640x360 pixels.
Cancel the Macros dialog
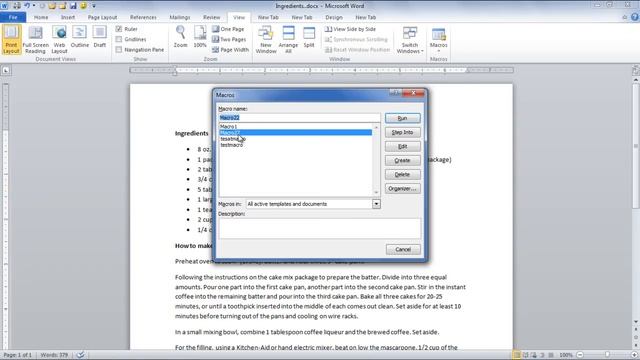[403, 249]
